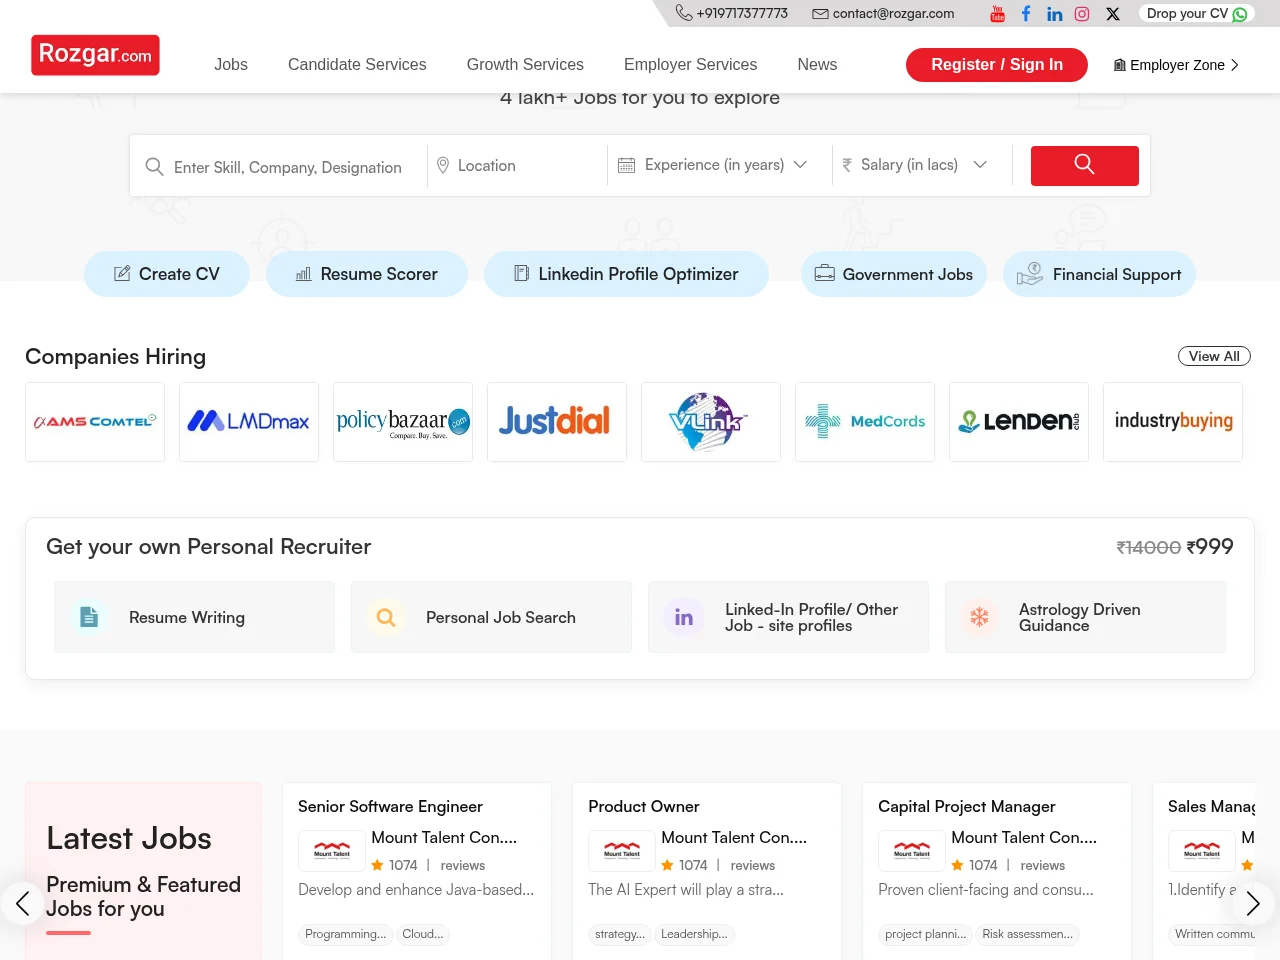Go to next jobs with right arrow

(x=1253, y=903)
